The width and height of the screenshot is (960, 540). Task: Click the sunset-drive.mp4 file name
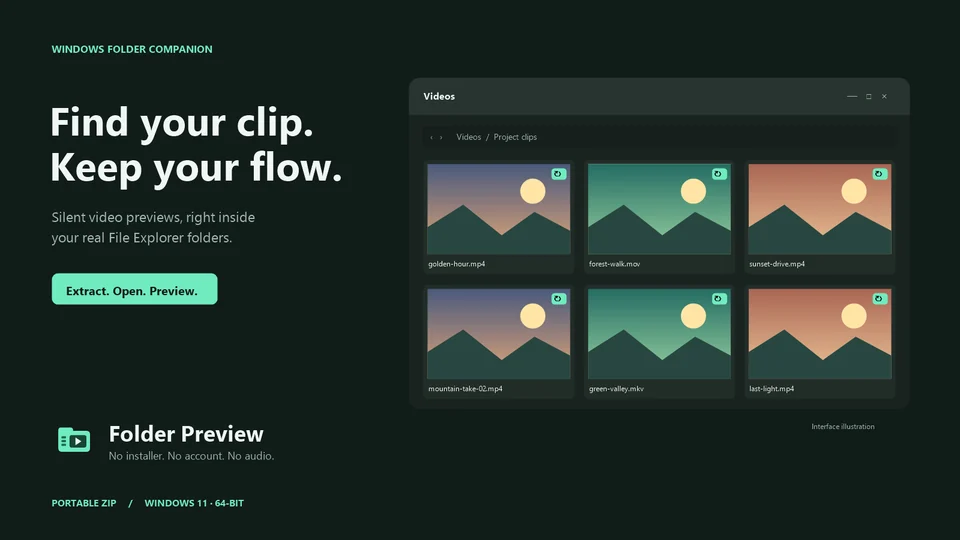(777, 264)
